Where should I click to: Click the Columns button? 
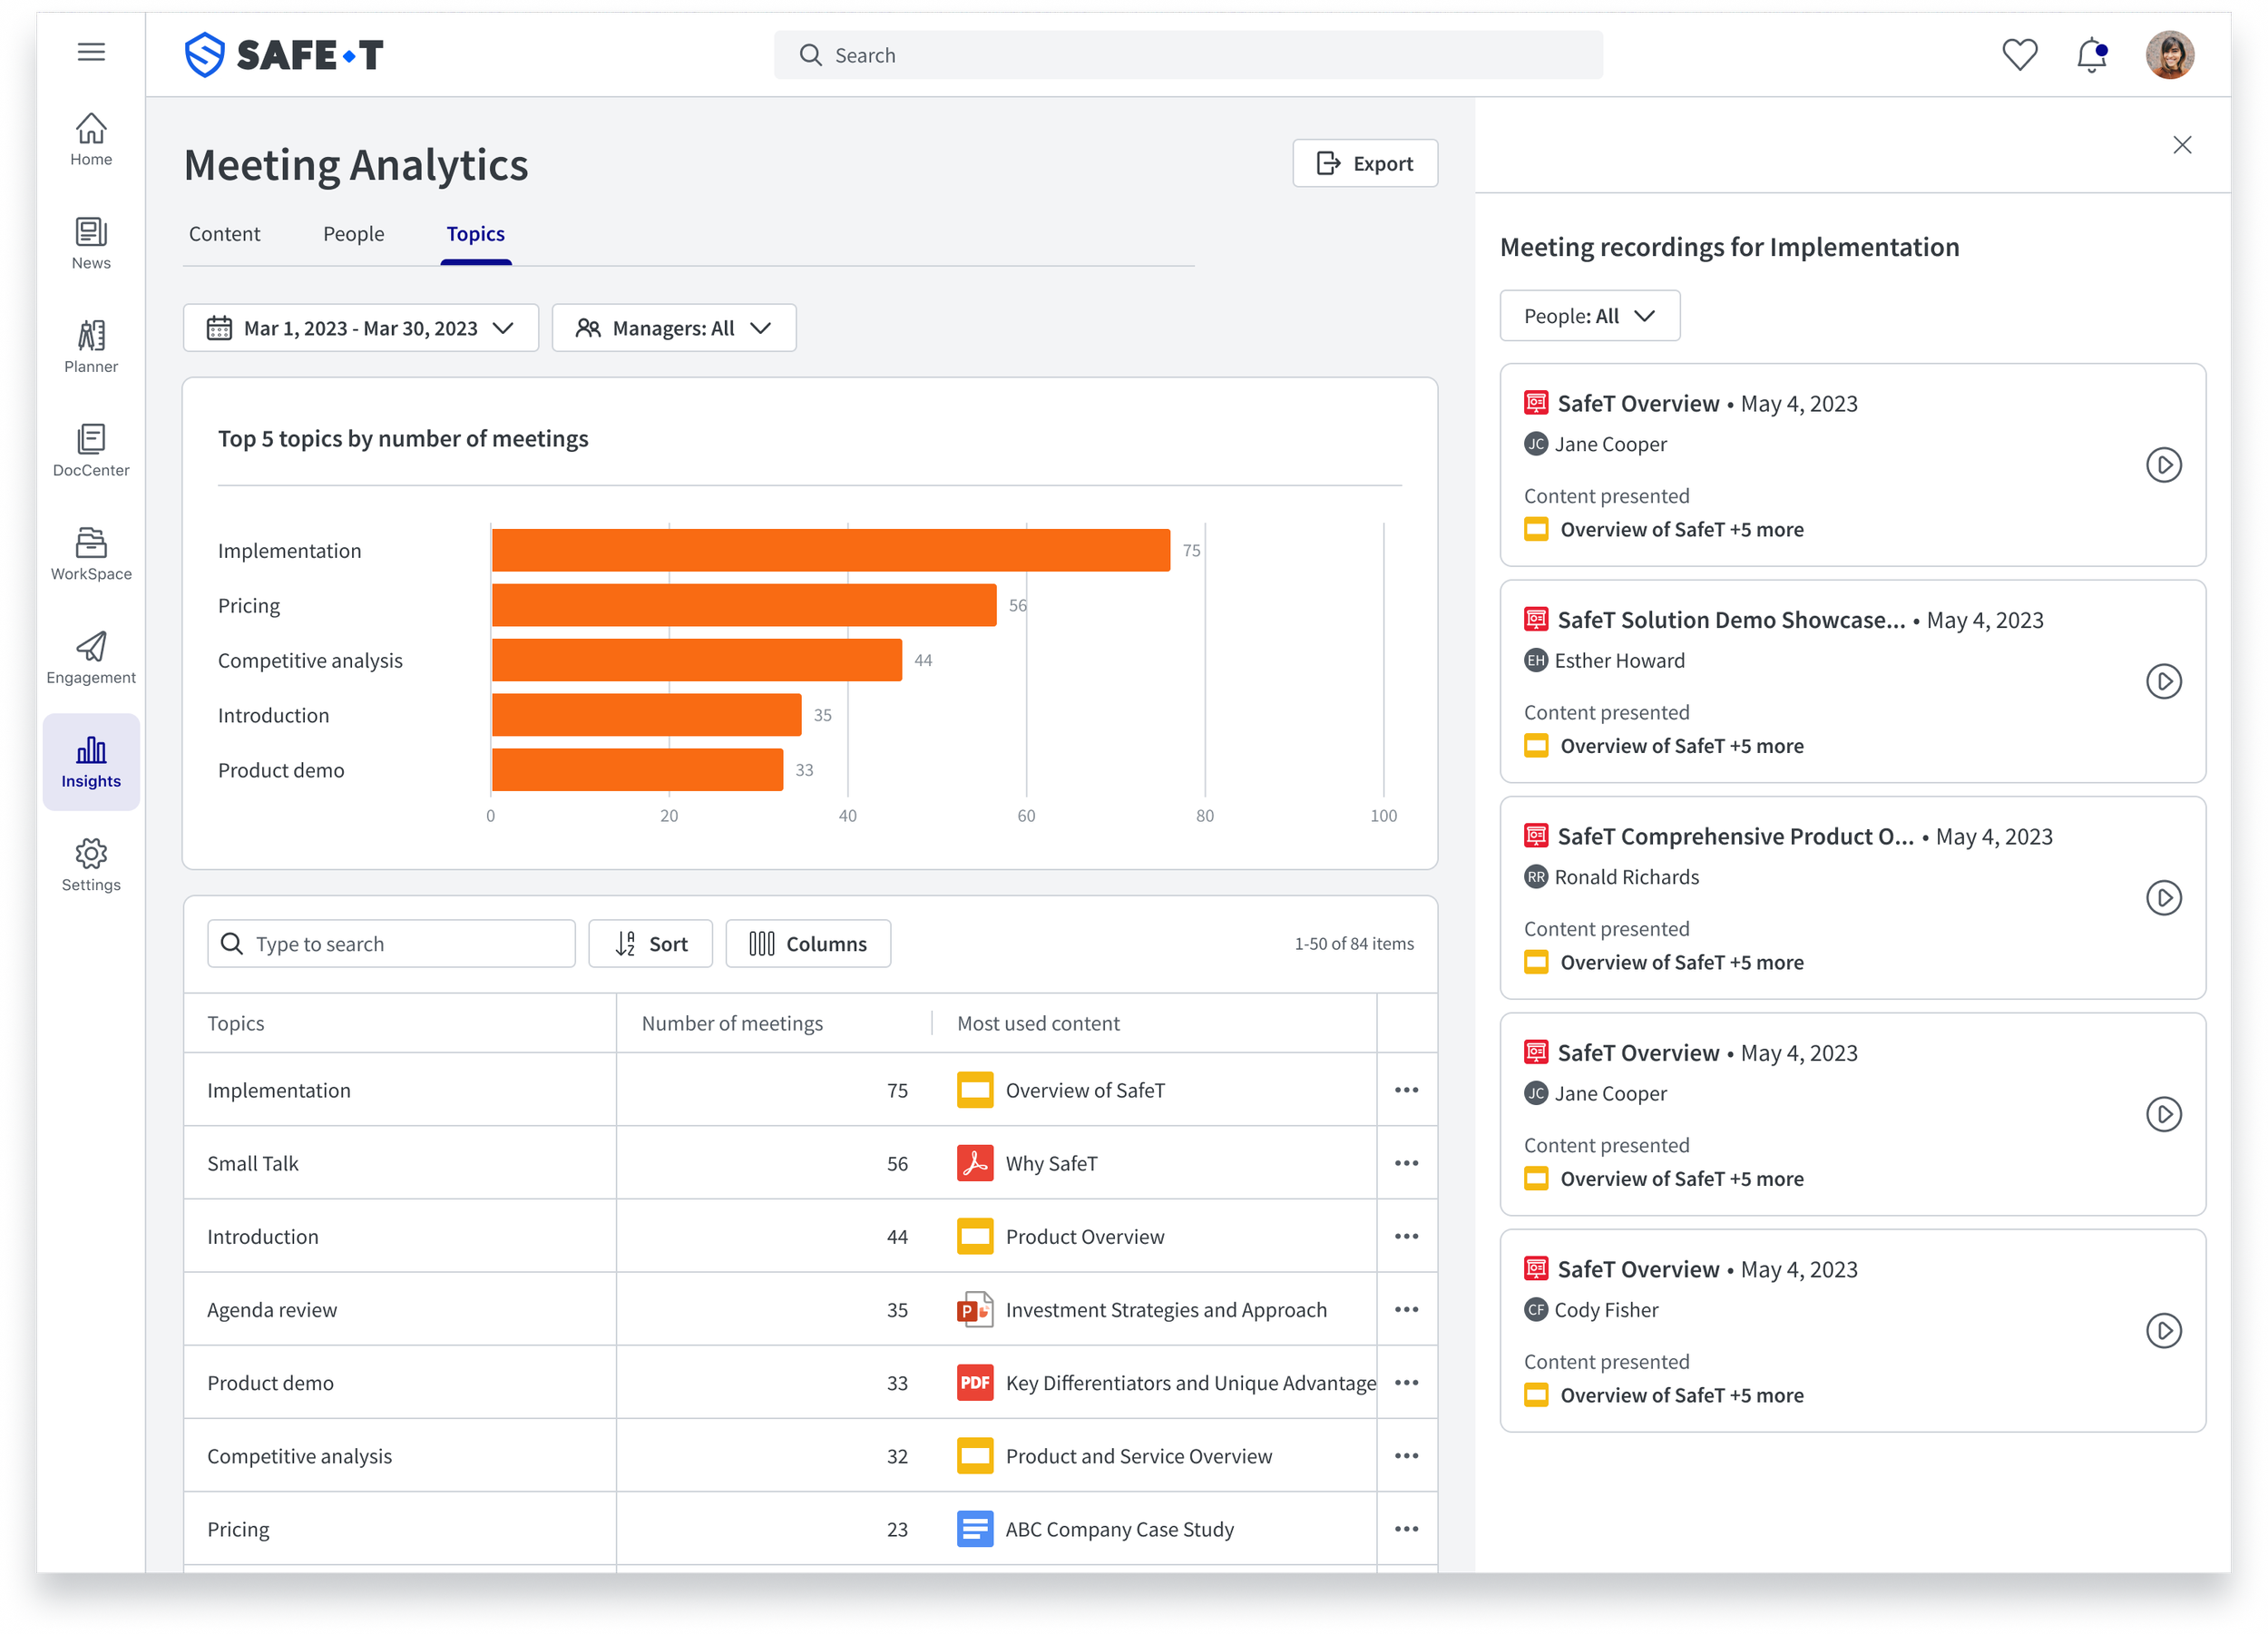point(807,943)
